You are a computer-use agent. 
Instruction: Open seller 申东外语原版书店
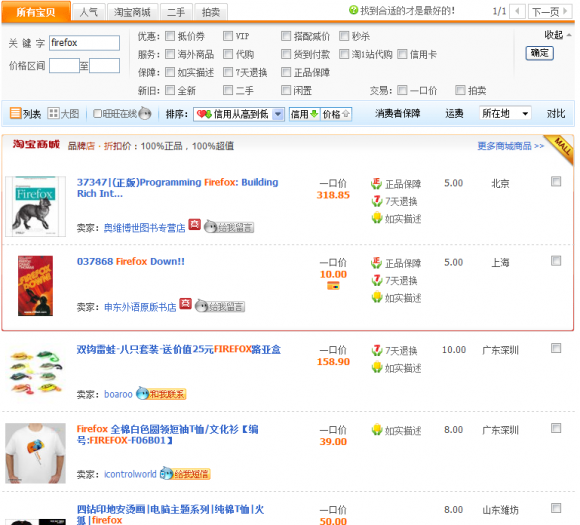[140, 307]
